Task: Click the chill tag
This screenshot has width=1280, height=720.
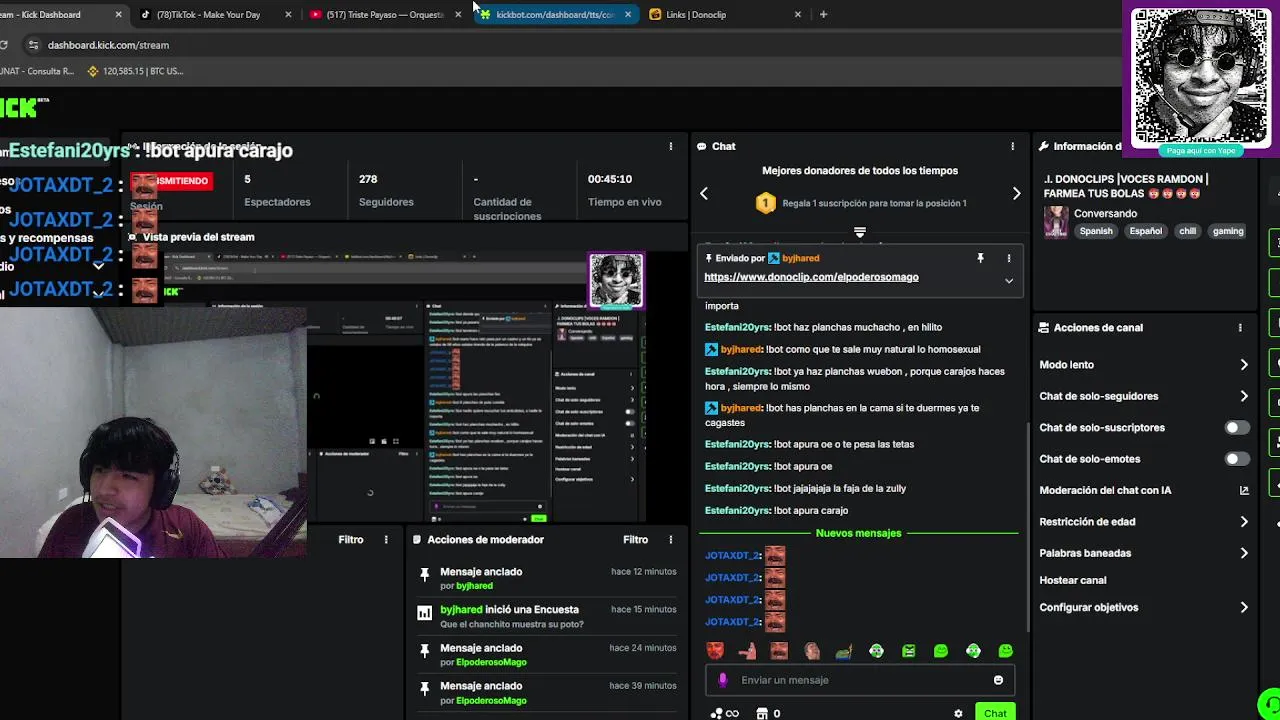Action: coord(1187,231)
